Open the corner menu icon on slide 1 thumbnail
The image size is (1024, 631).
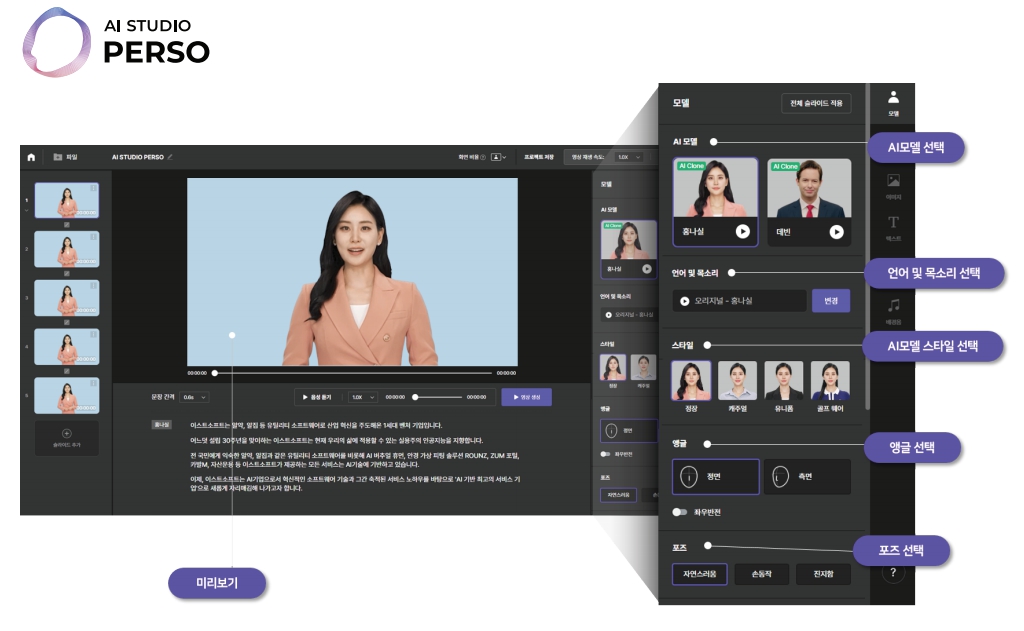93,188
